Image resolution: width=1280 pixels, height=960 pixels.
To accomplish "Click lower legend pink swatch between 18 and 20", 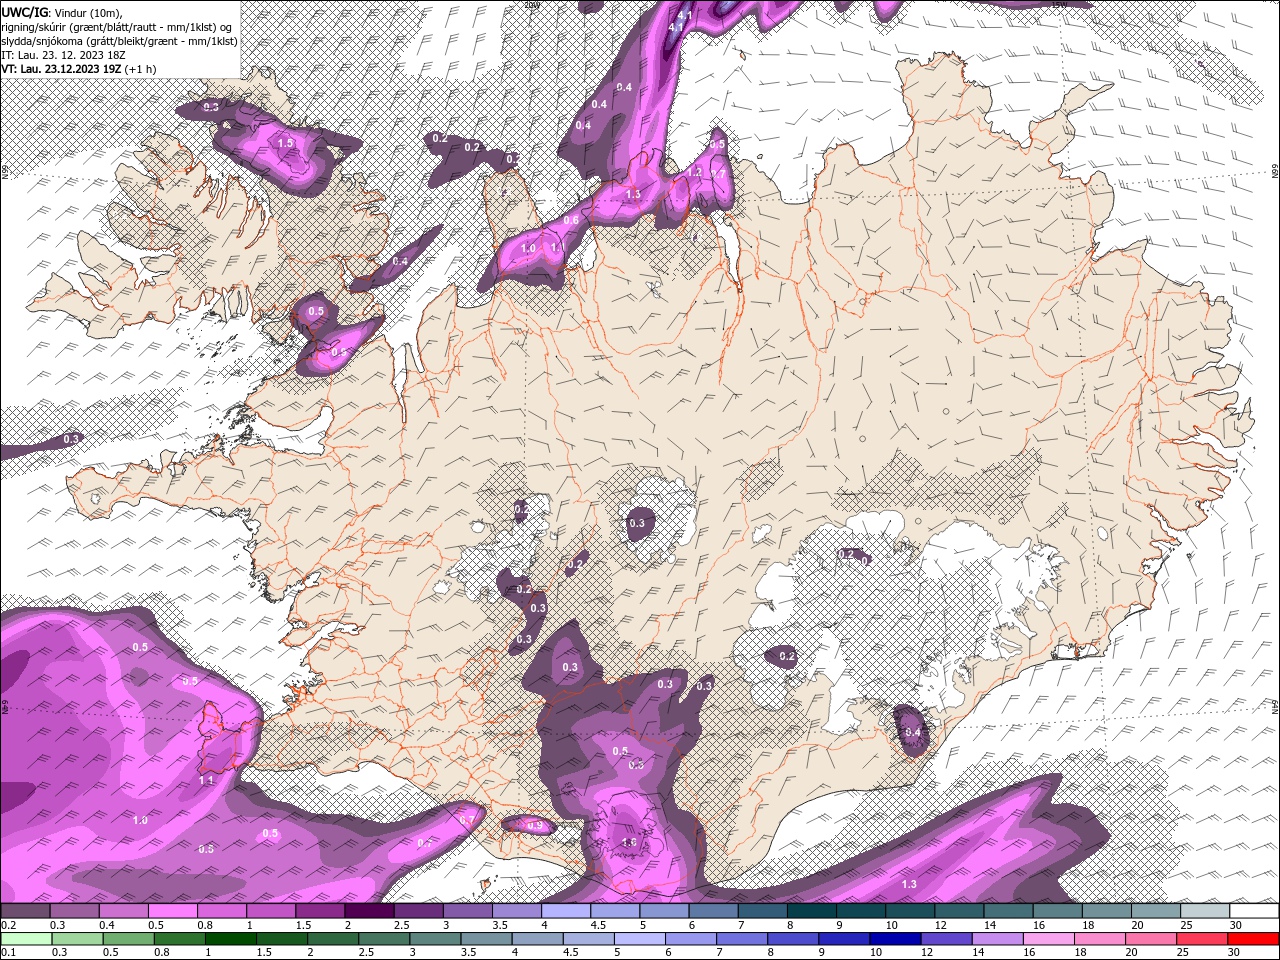I will coord(1100,939).
